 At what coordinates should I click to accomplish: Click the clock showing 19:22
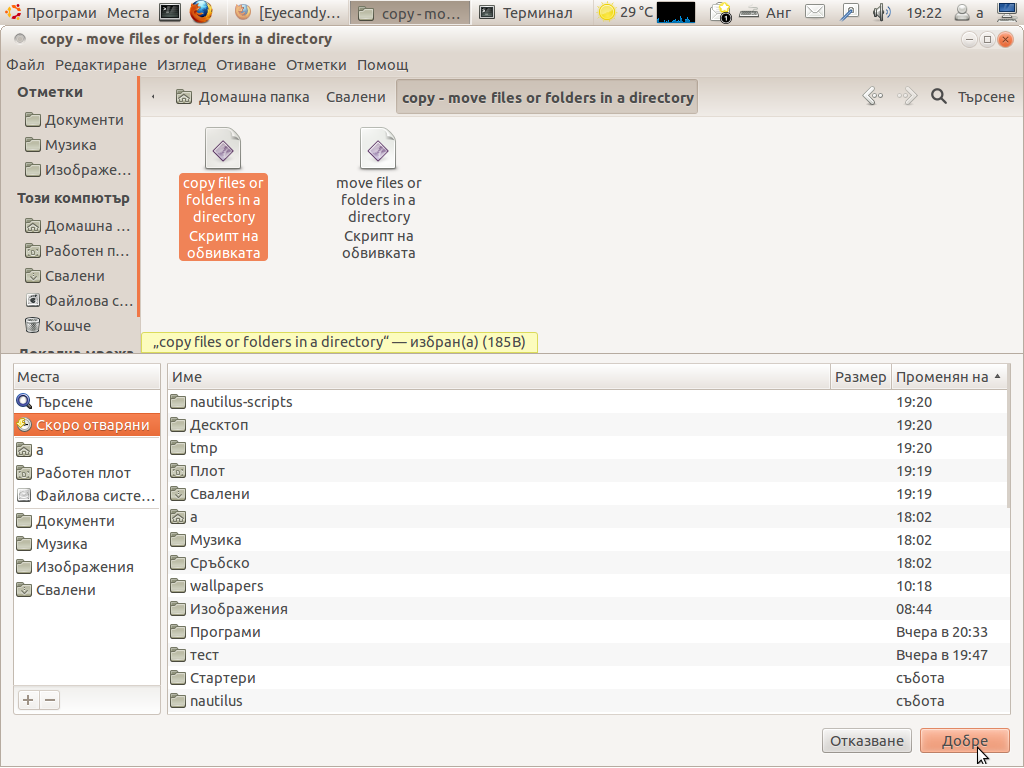coord(924,12)
